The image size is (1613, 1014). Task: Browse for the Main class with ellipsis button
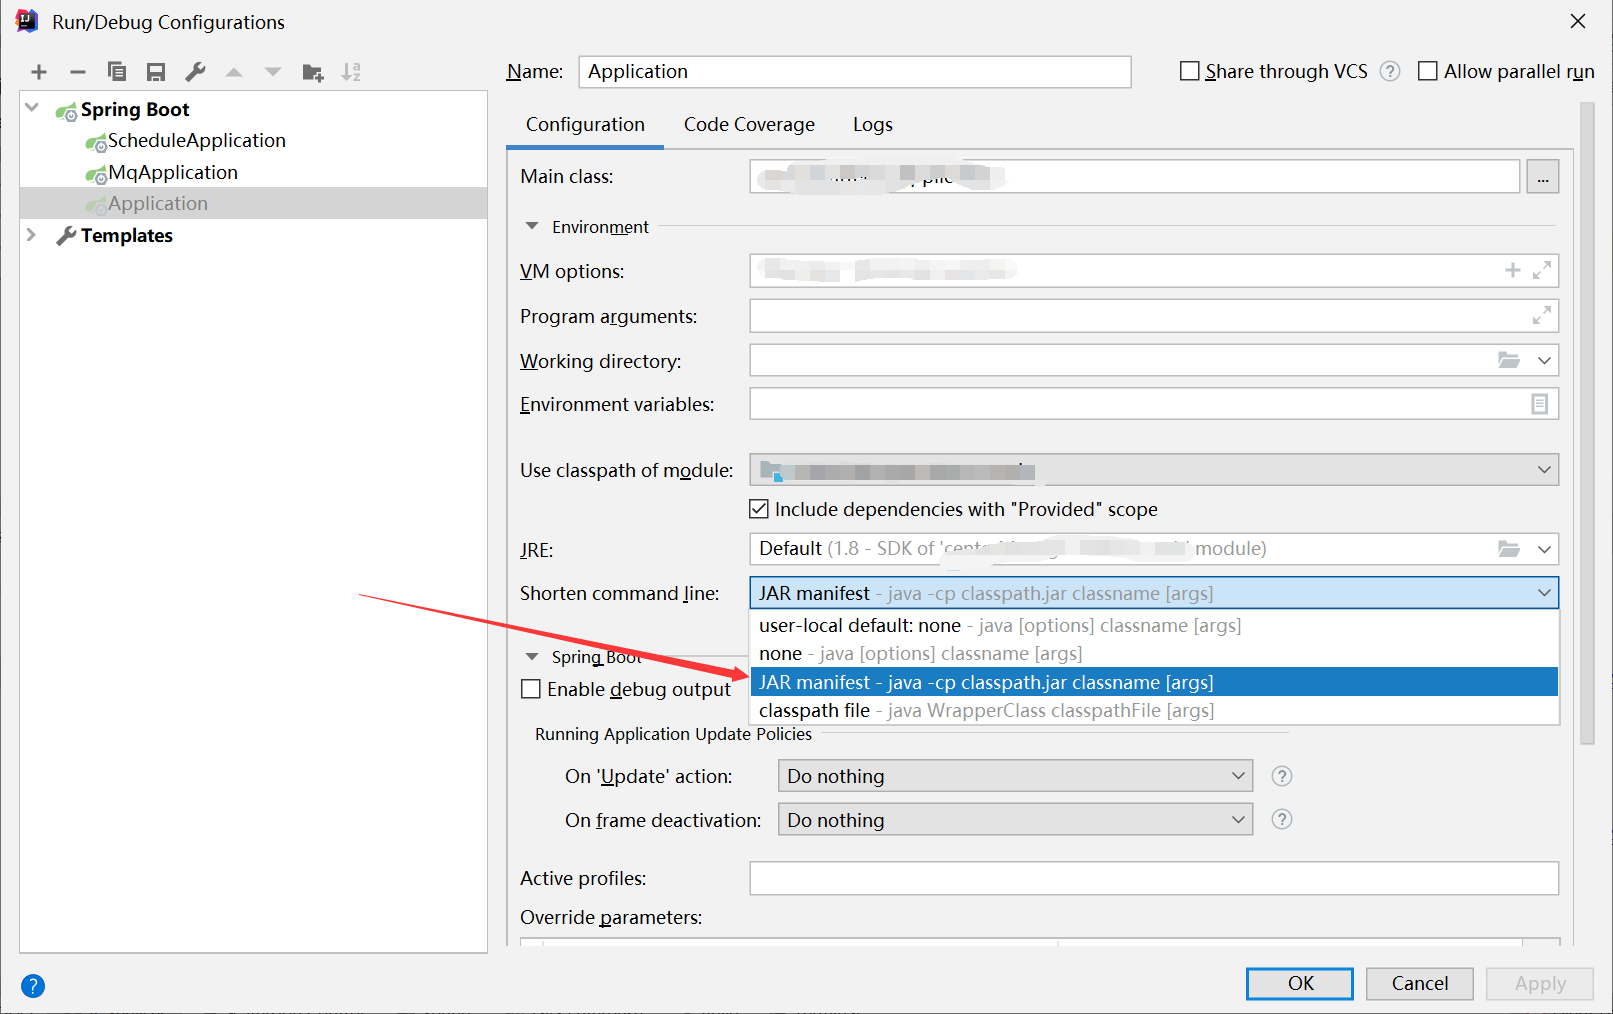(1543, 177)
